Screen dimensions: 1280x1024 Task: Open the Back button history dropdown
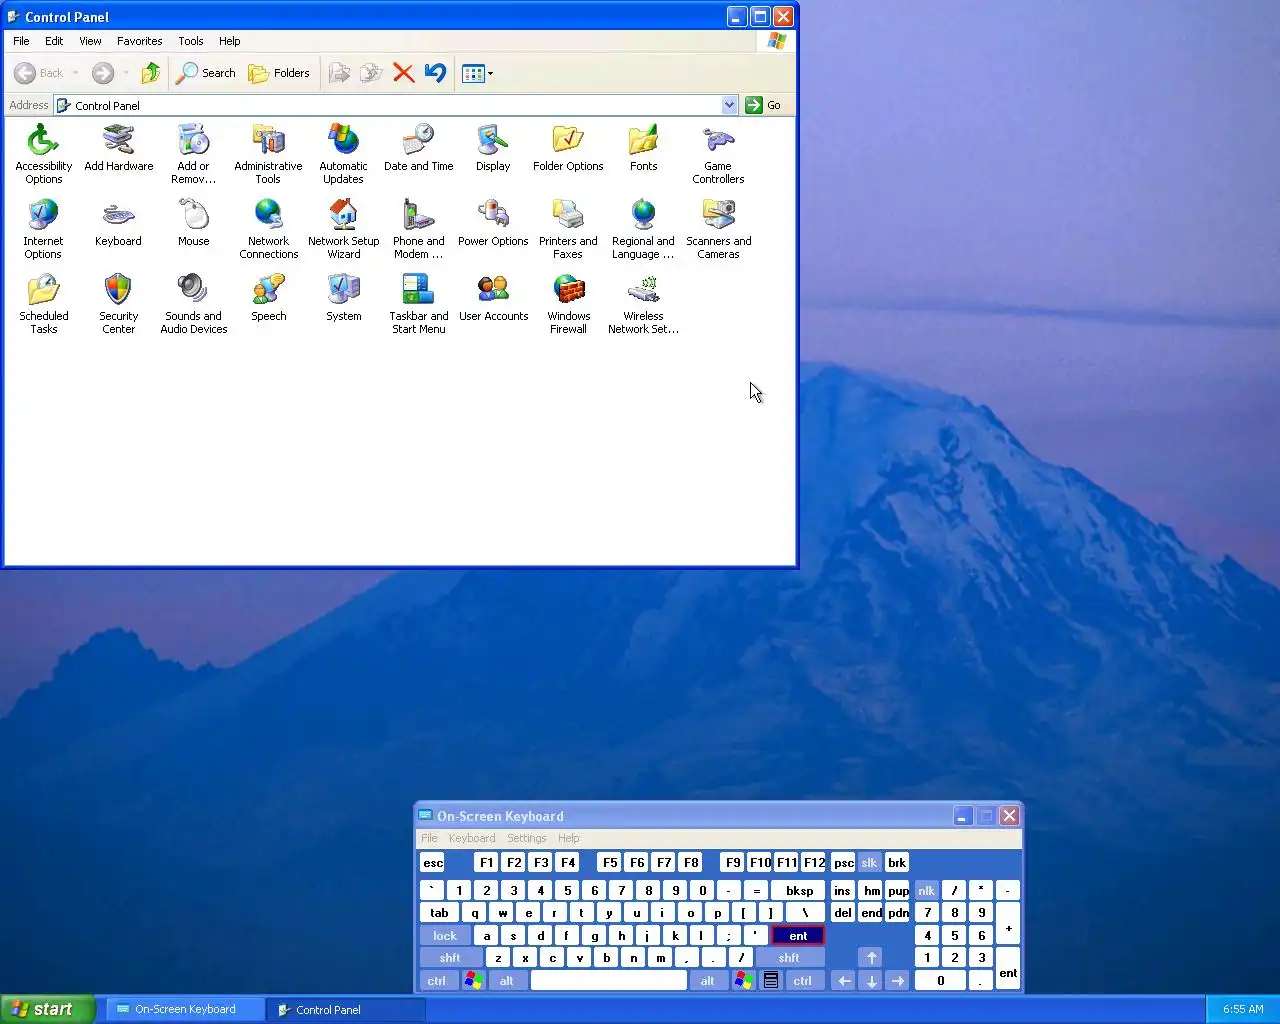coord(75,73)
